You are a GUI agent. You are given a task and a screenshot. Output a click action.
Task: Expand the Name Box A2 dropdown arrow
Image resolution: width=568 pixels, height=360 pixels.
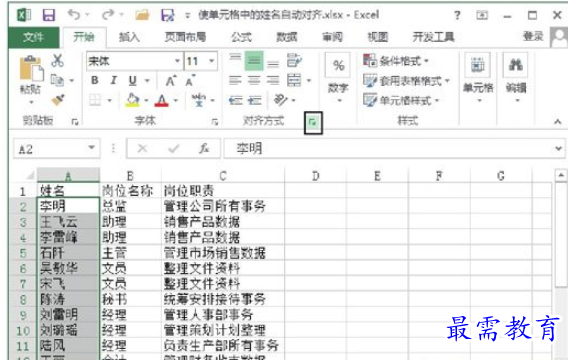[x=92, y=148]
